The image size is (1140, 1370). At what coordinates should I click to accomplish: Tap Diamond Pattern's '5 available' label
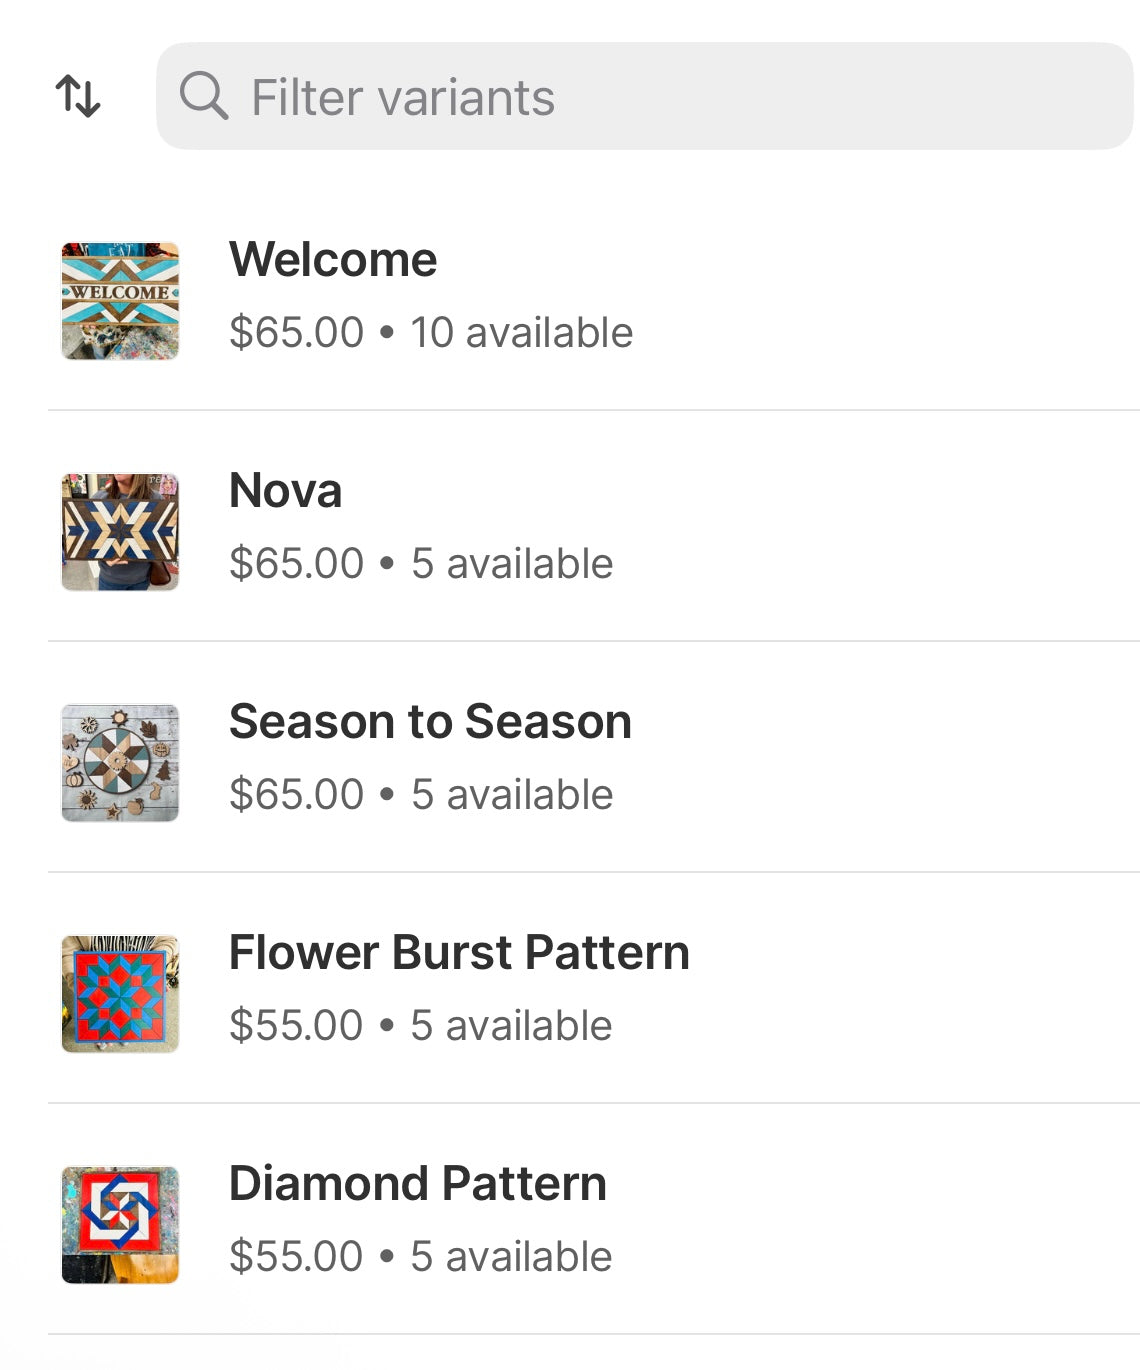(511, 1257)
